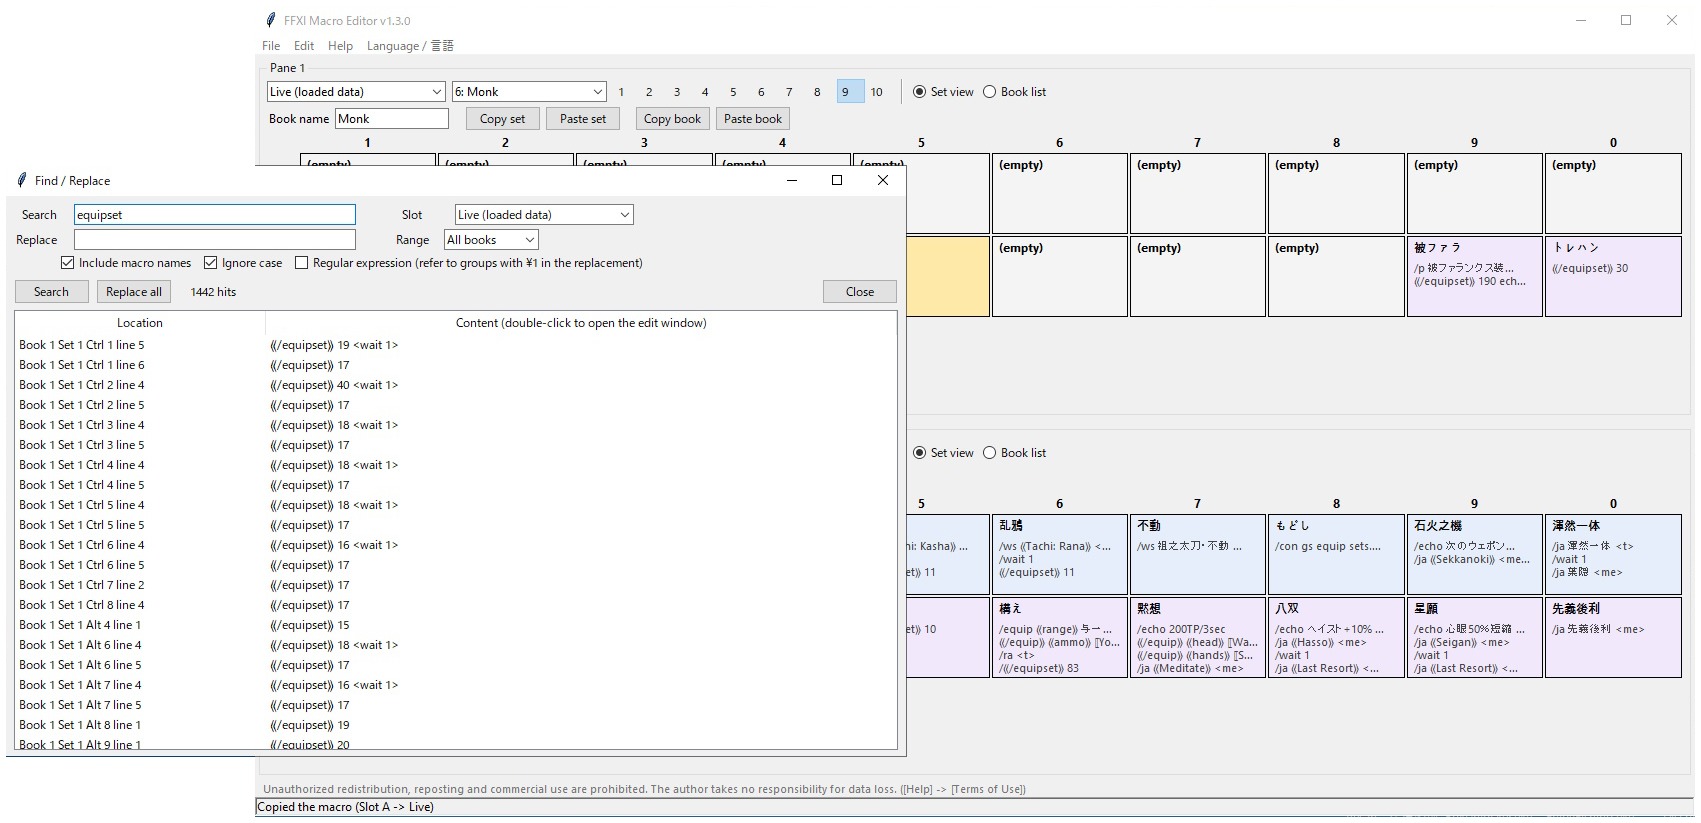Open the File menu
Image resolution: width=1701 pixels, height=823 pixels.
[271, 46]
